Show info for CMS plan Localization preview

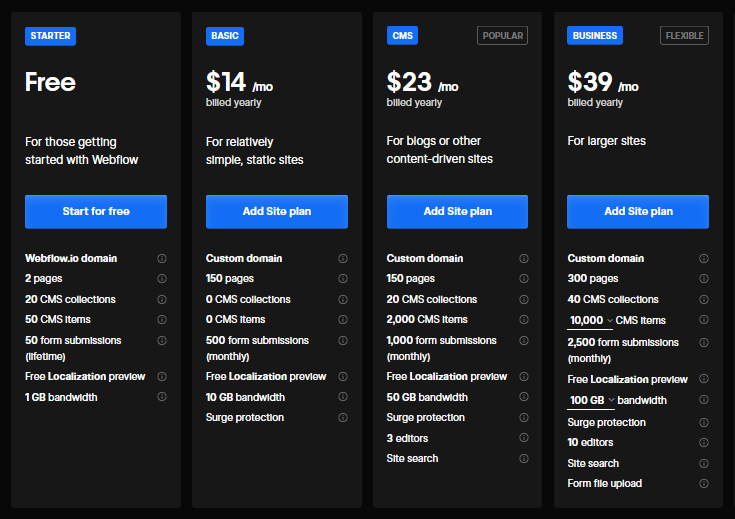click(524, 376)
